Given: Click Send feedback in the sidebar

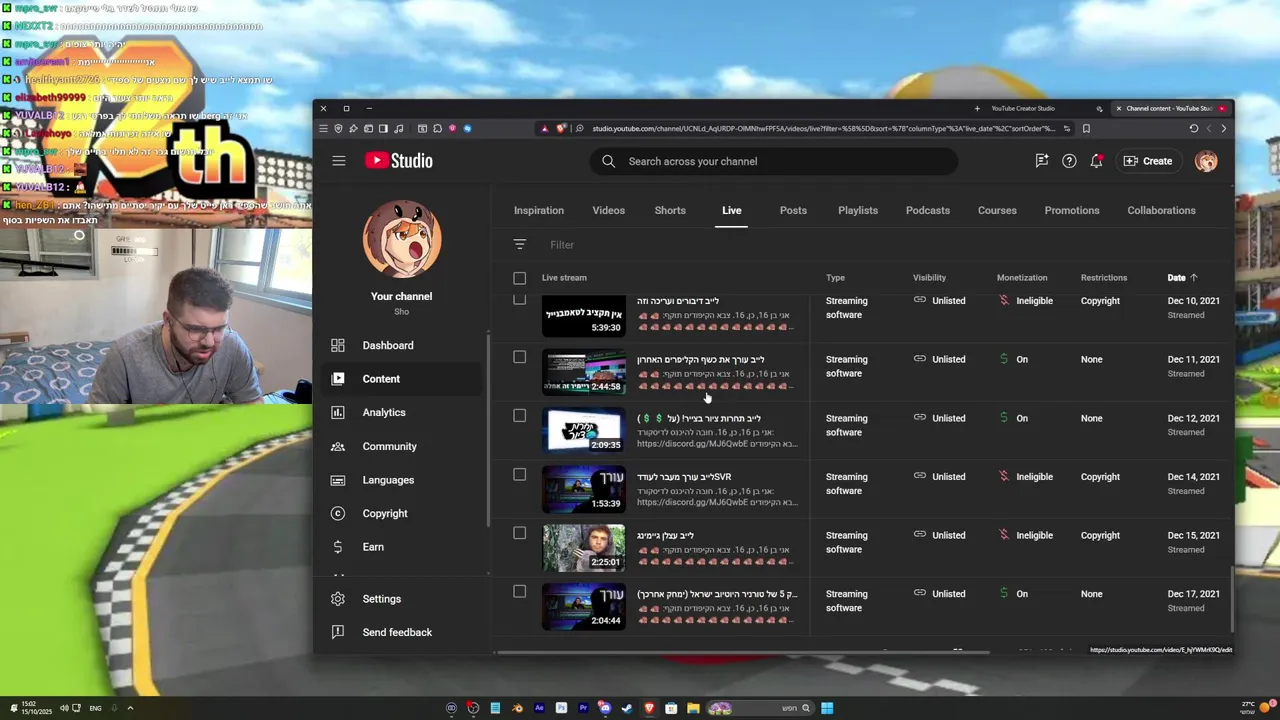Looking at the screenshot, I should click(x=397, y=632).
